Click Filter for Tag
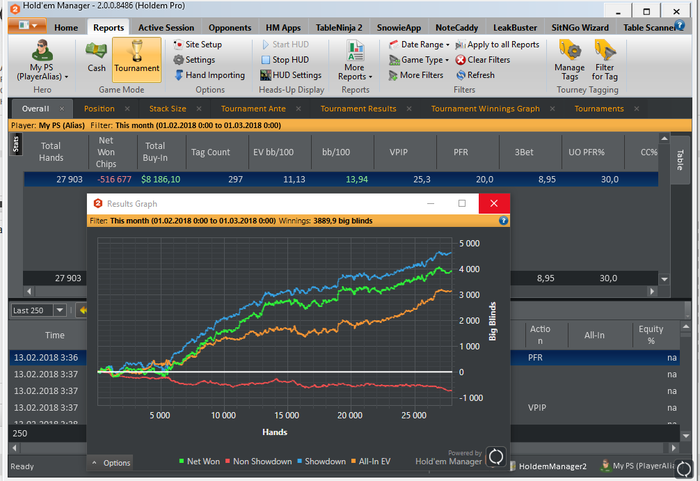This screenshot has height=481, width=700. click(x=605, y=60)
